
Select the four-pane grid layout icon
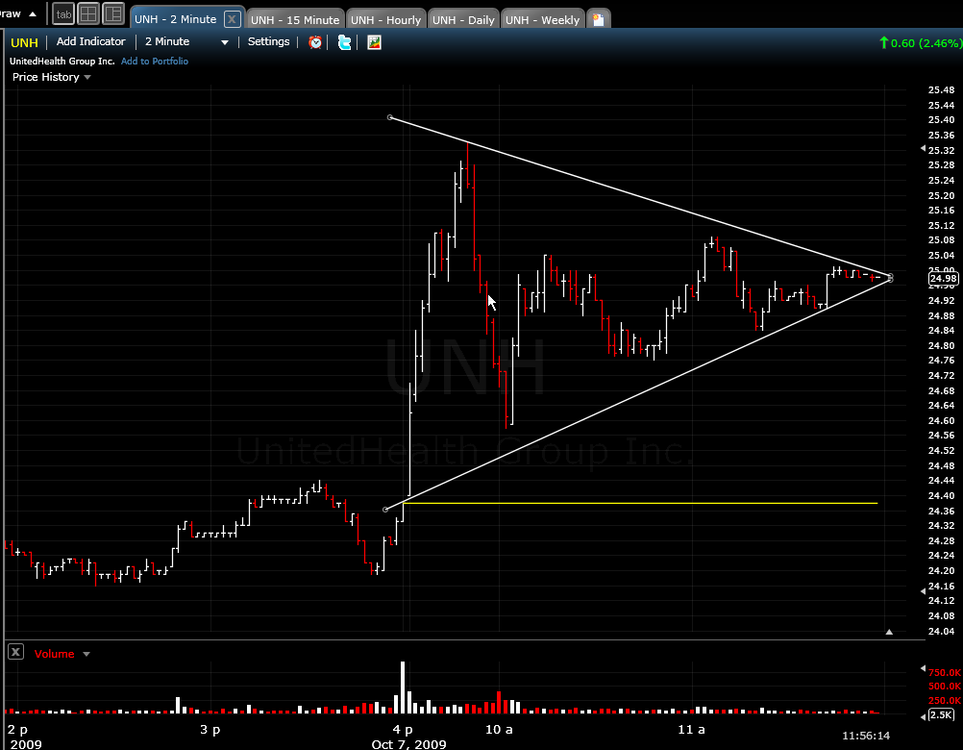tap(88, 14)
